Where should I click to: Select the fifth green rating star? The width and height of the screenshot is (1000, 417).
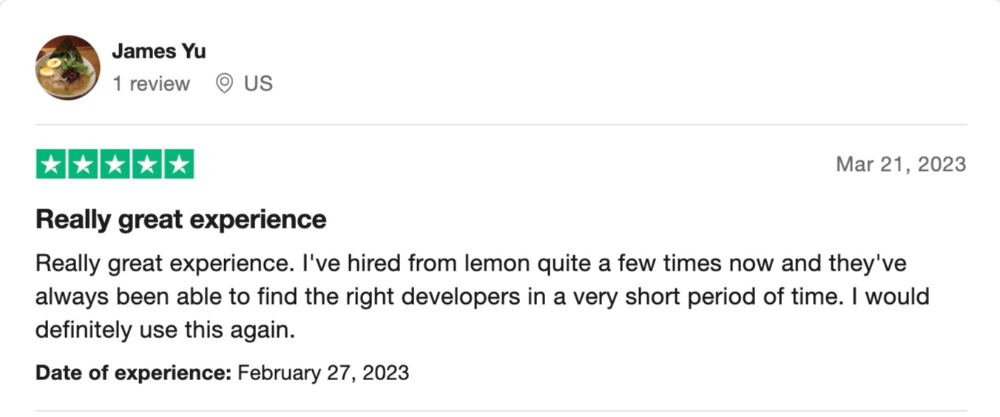(x=179, y=165)
